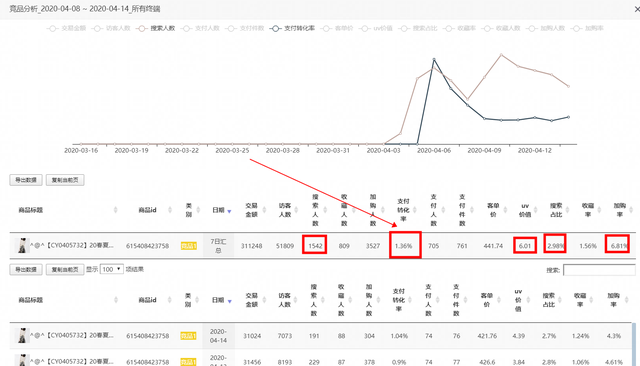Sort daily table by 访客人数 arrows
The height and width of the screenshot is (366, 640).
pos(296,300)
